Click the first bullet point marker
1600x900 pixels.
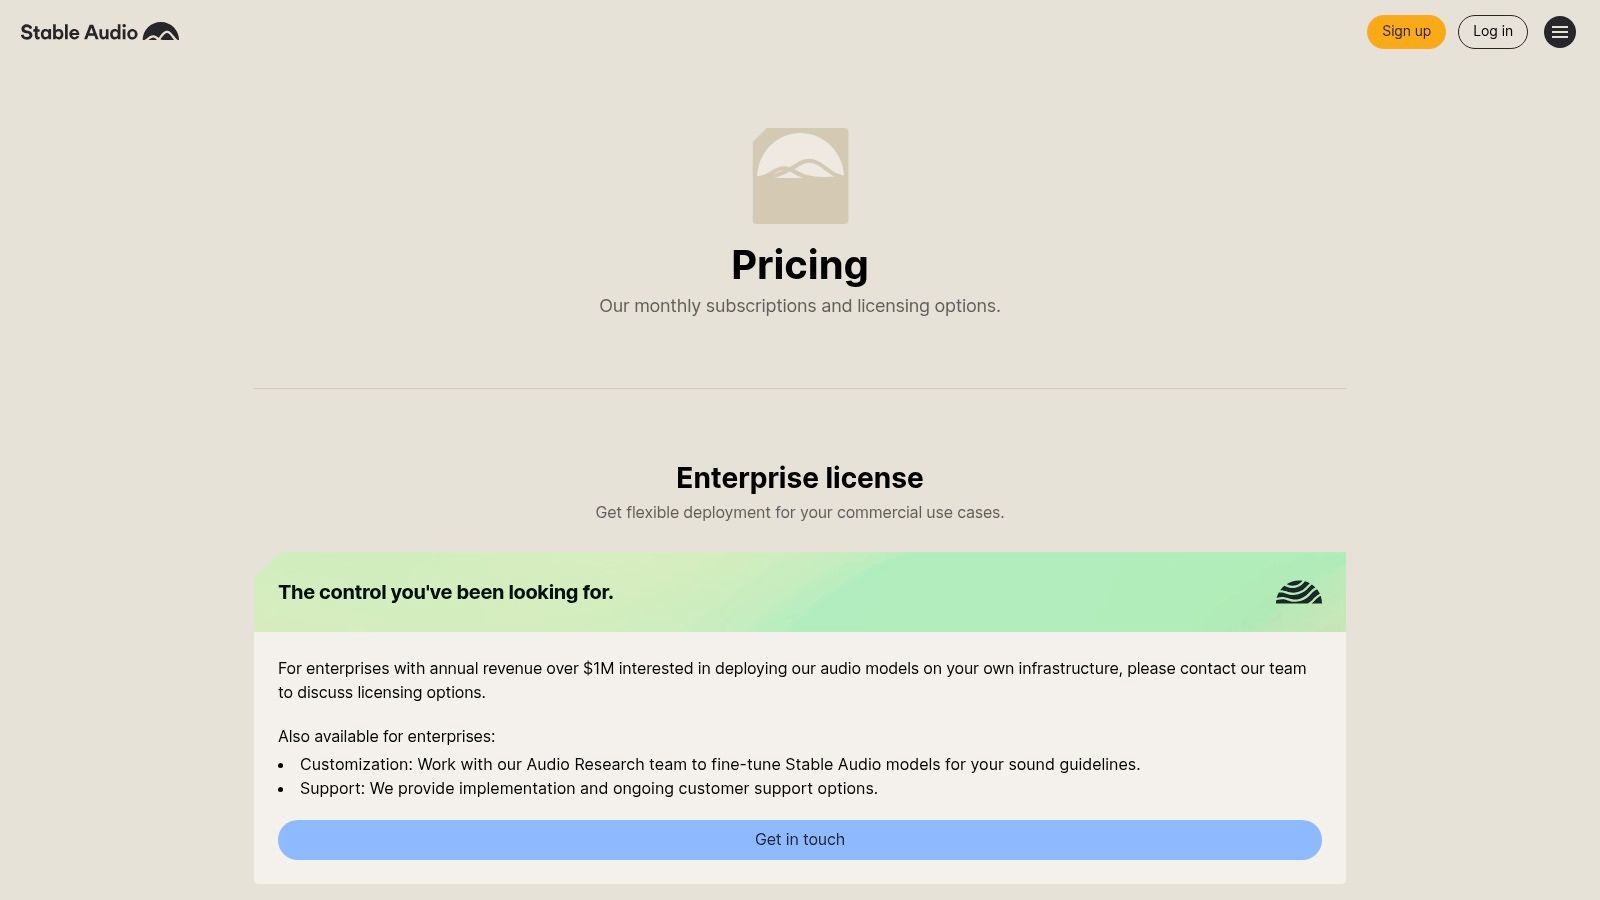click(x=282, y=765)
